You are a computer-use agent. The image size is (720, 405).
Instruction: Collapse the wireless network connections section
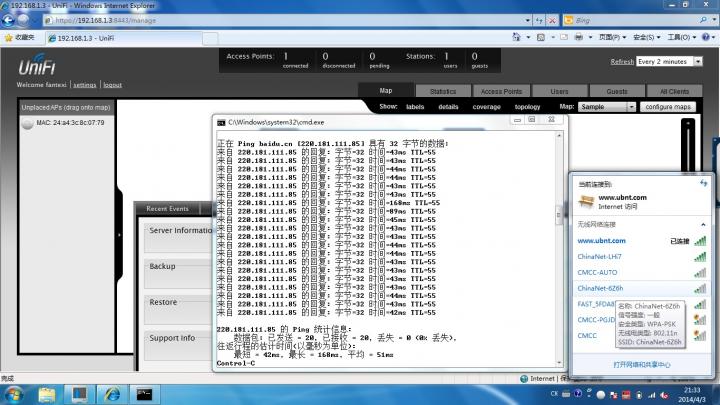click(703, 225)
